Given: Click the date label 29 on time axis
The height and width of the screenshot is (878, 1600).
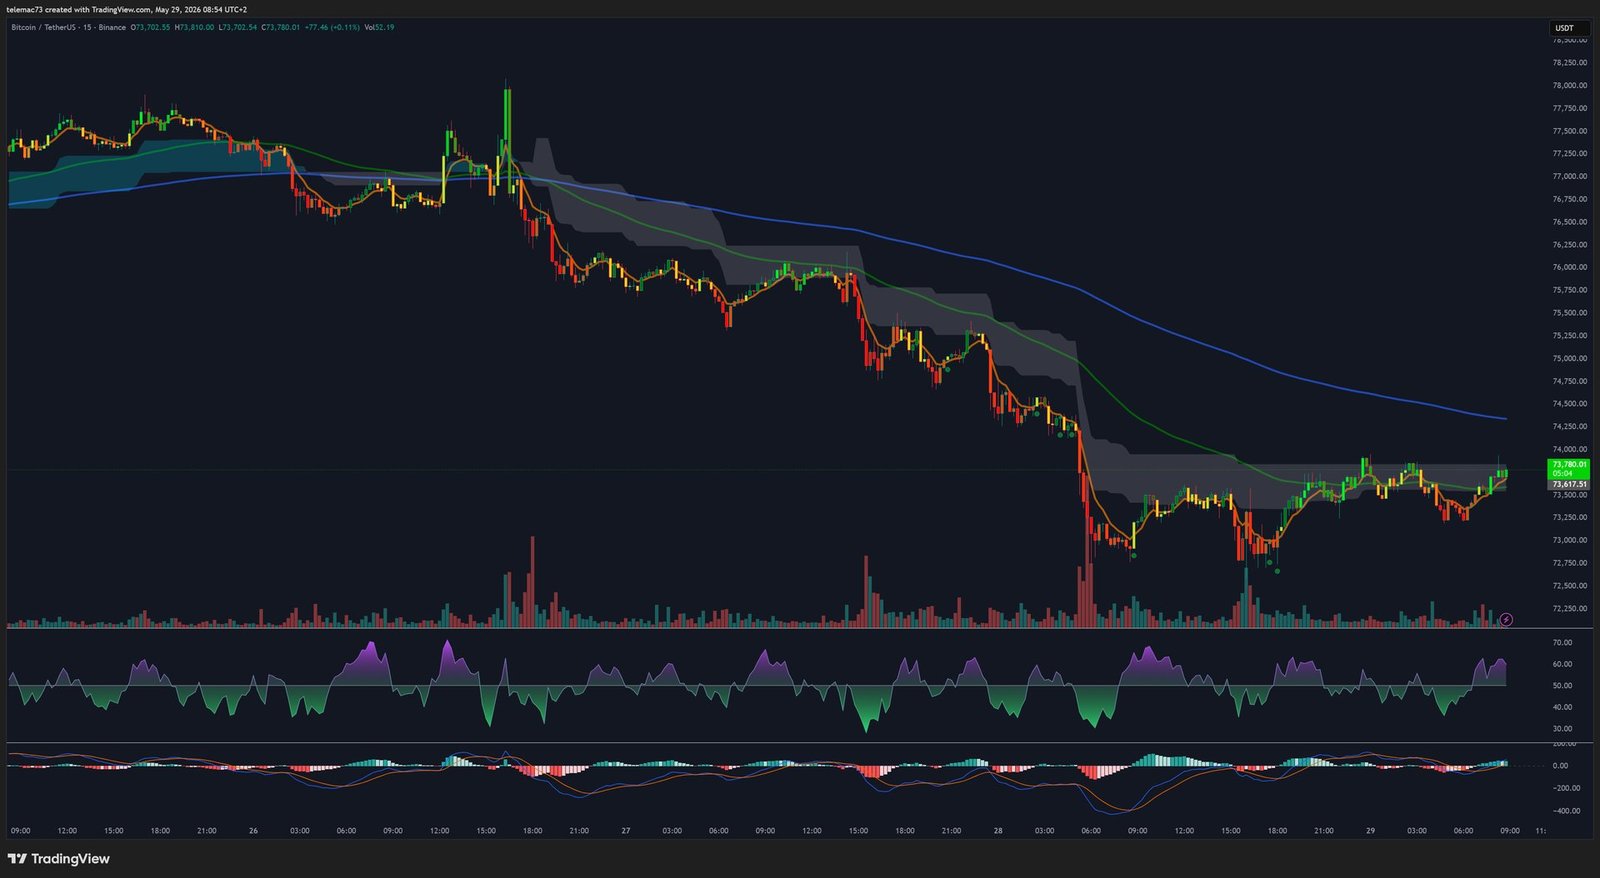Looking at the screenshot, I should pyautogui.click(x=1370, y=830).
